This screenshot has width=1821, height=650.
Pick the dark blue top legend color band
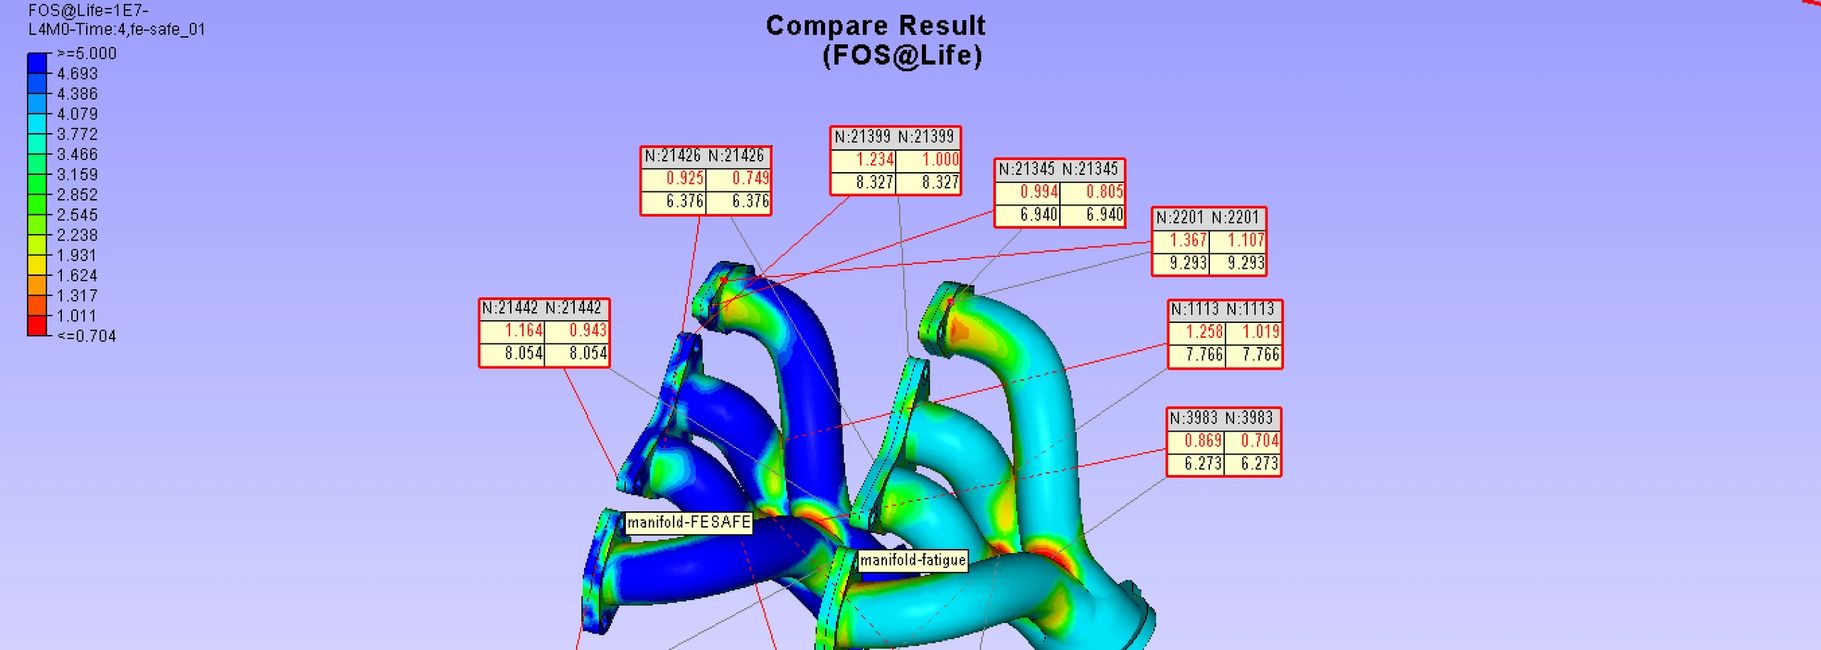coord(37,63)
